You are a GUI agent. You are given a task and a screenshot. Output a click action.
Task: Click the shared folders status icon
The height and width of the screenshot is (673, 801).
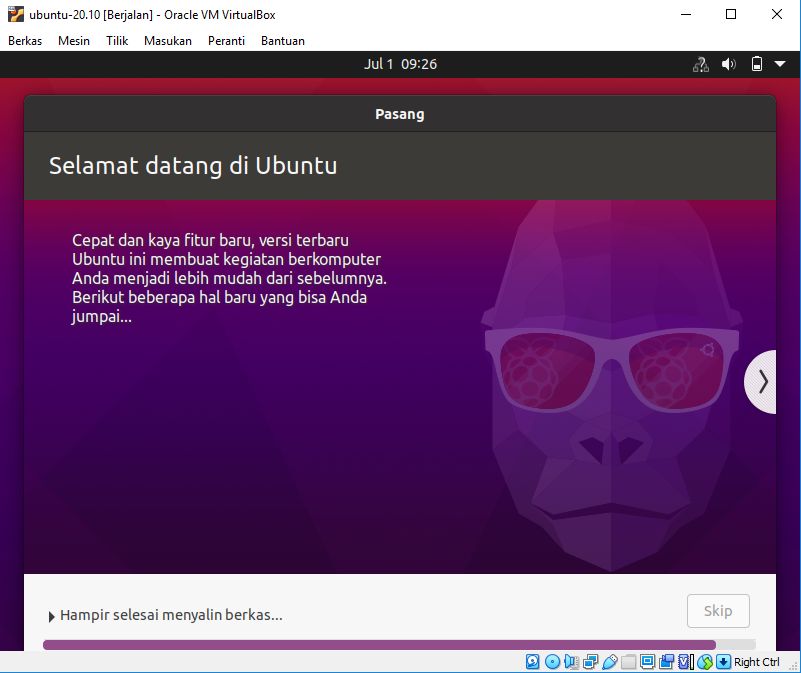point(628,662)
